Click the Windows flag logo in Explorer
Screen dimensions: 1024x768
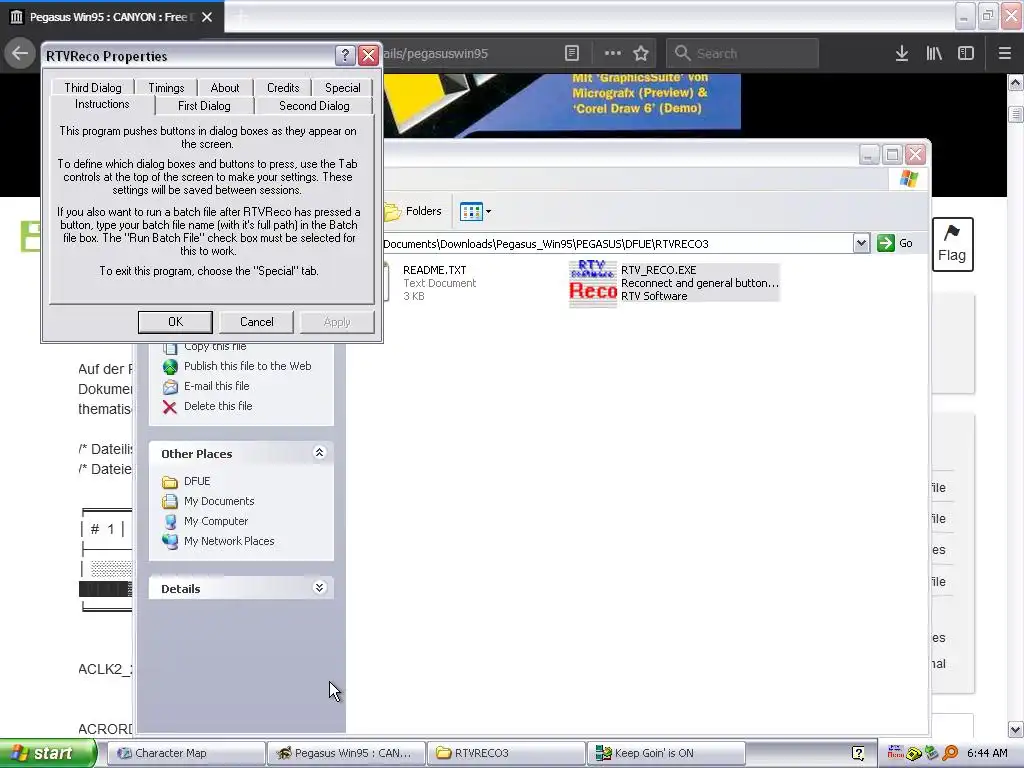coord(908,178)
